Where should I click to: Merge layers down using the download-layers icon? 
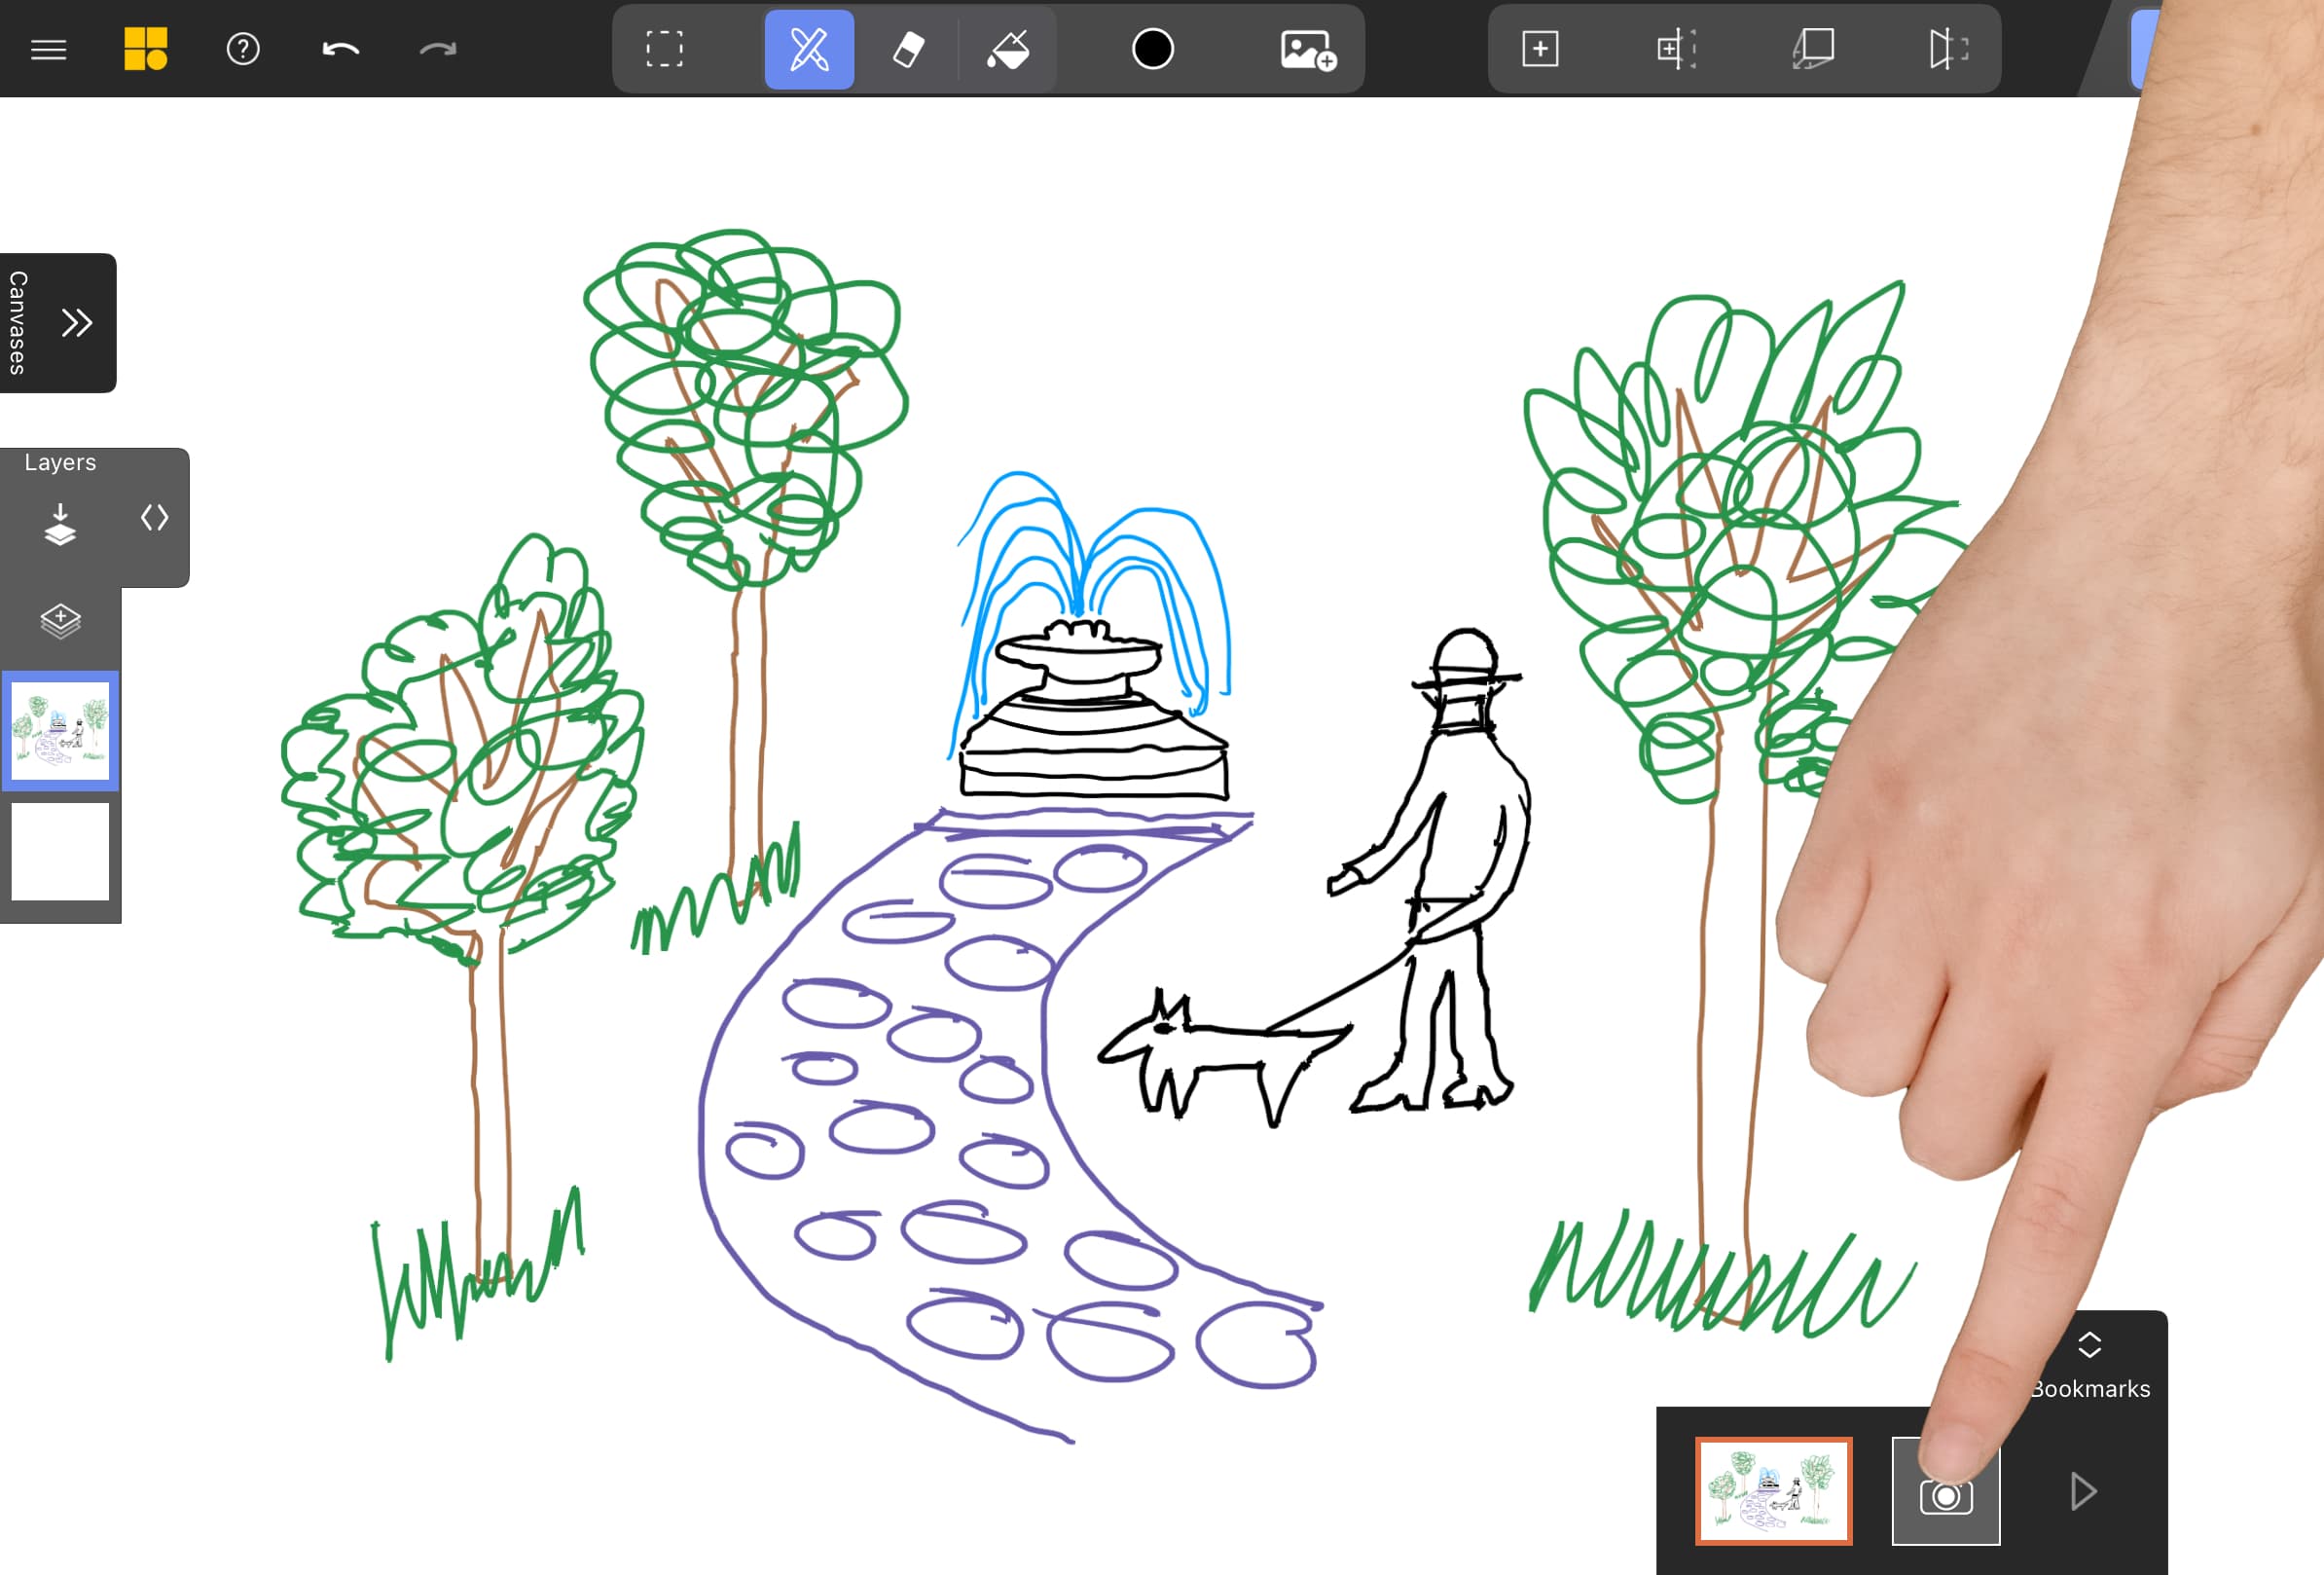pos(60,525)
